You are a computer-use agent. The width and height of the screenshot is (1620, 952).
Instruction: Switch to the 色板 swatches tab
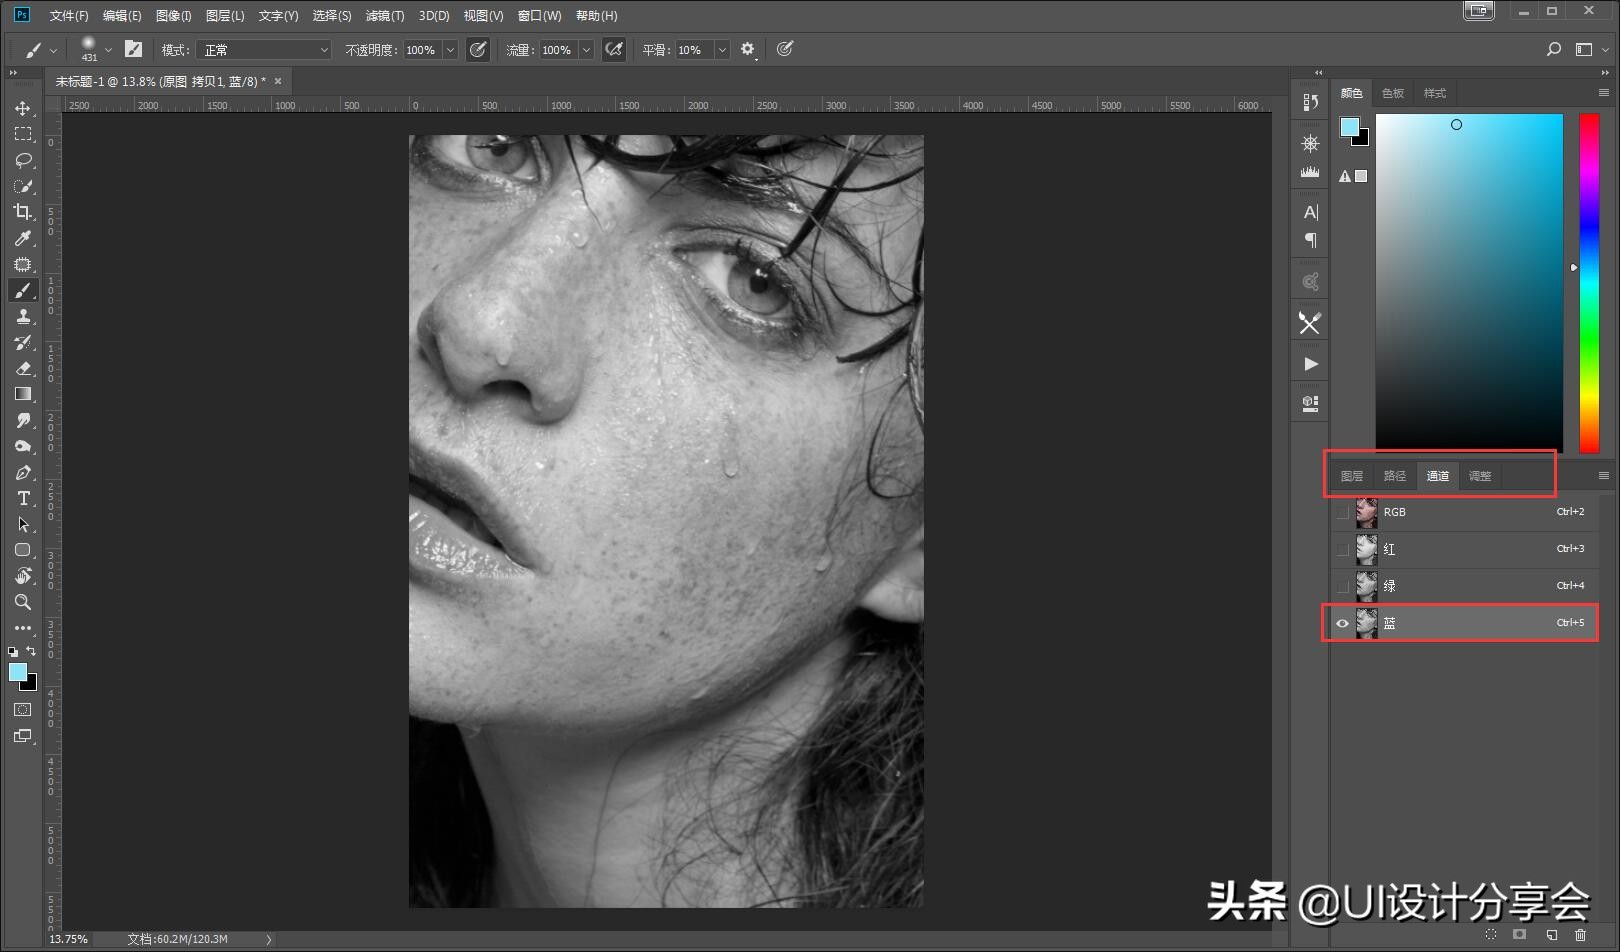pos(1392,93)
